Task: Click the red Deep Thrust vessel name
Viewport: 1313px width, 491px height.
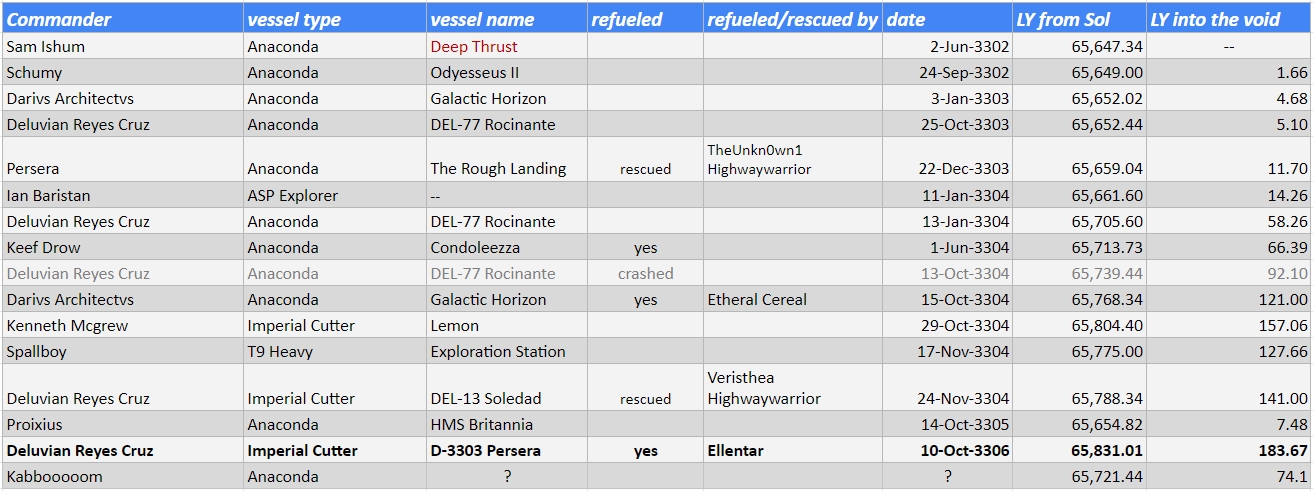Action: (474, 46)
